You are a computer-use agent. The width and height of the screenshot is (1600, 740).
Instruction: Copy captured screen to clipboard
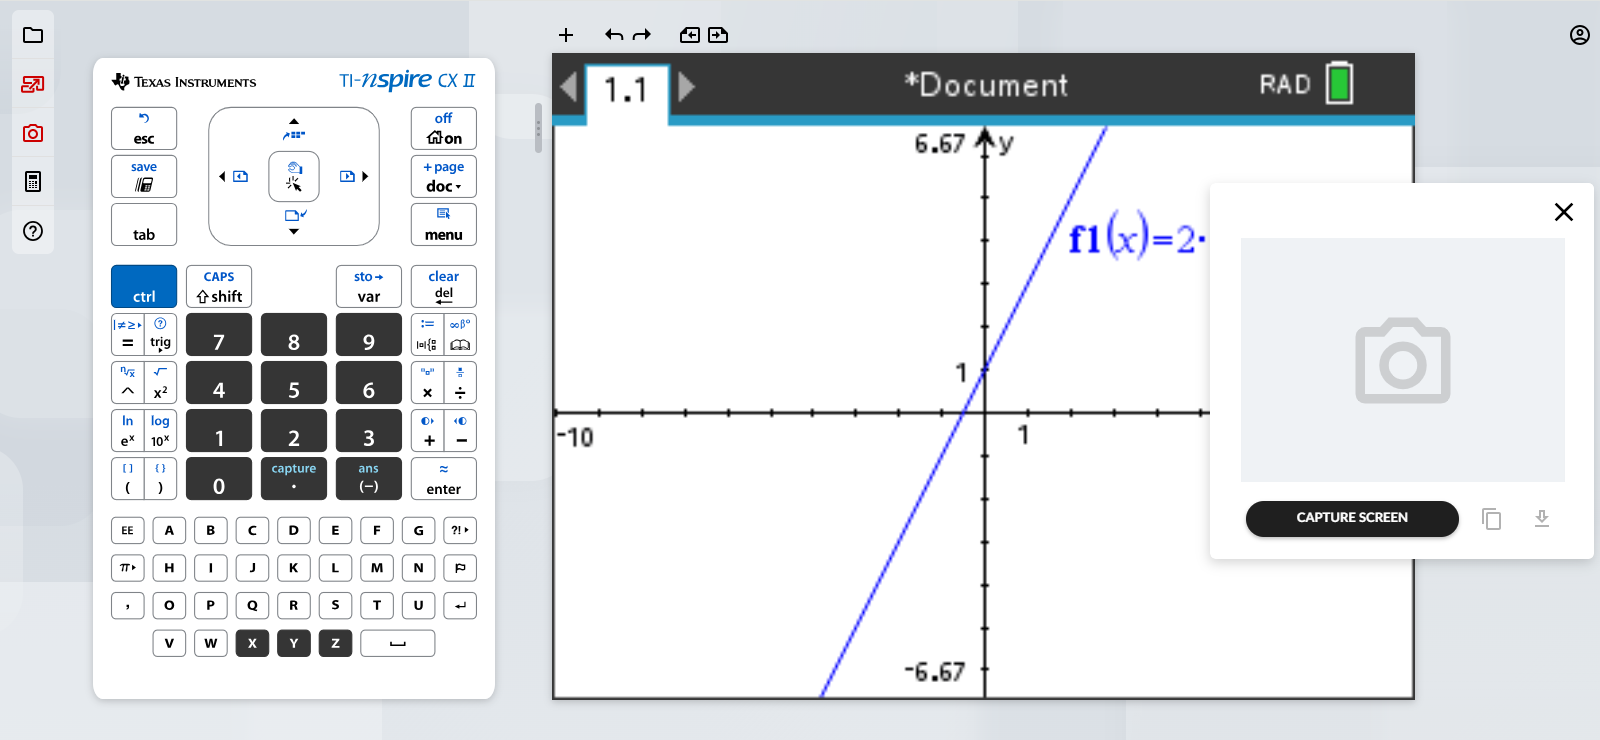[1491, 518]
